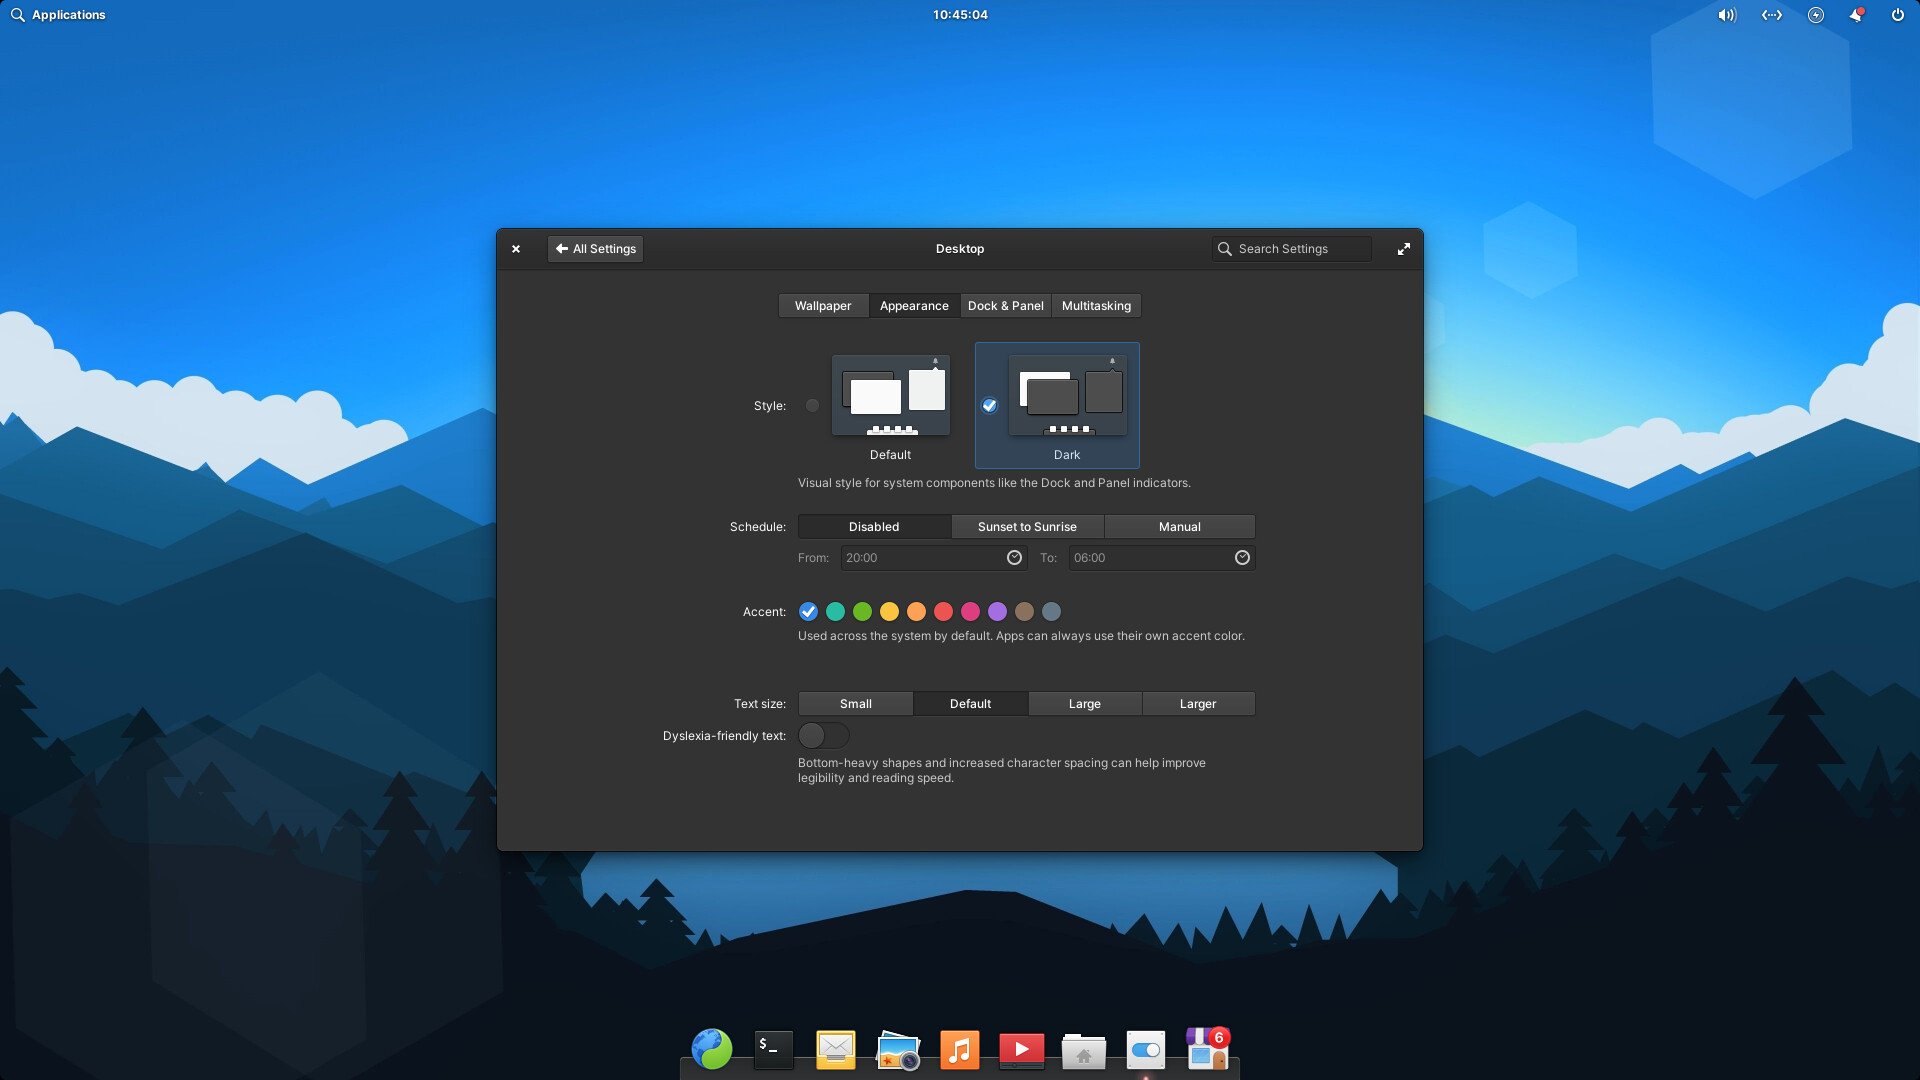The image size is (1920, 1080).
Task: Switch to the Multitasking tab
Action: 1096,306
